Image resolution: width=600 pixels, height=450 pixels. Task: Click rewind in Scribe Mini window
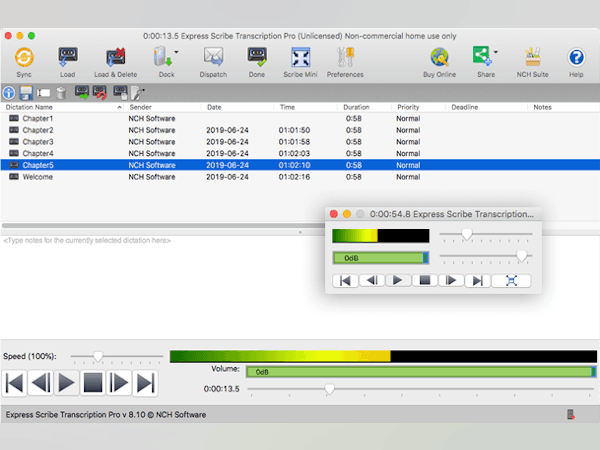[372, 280]
